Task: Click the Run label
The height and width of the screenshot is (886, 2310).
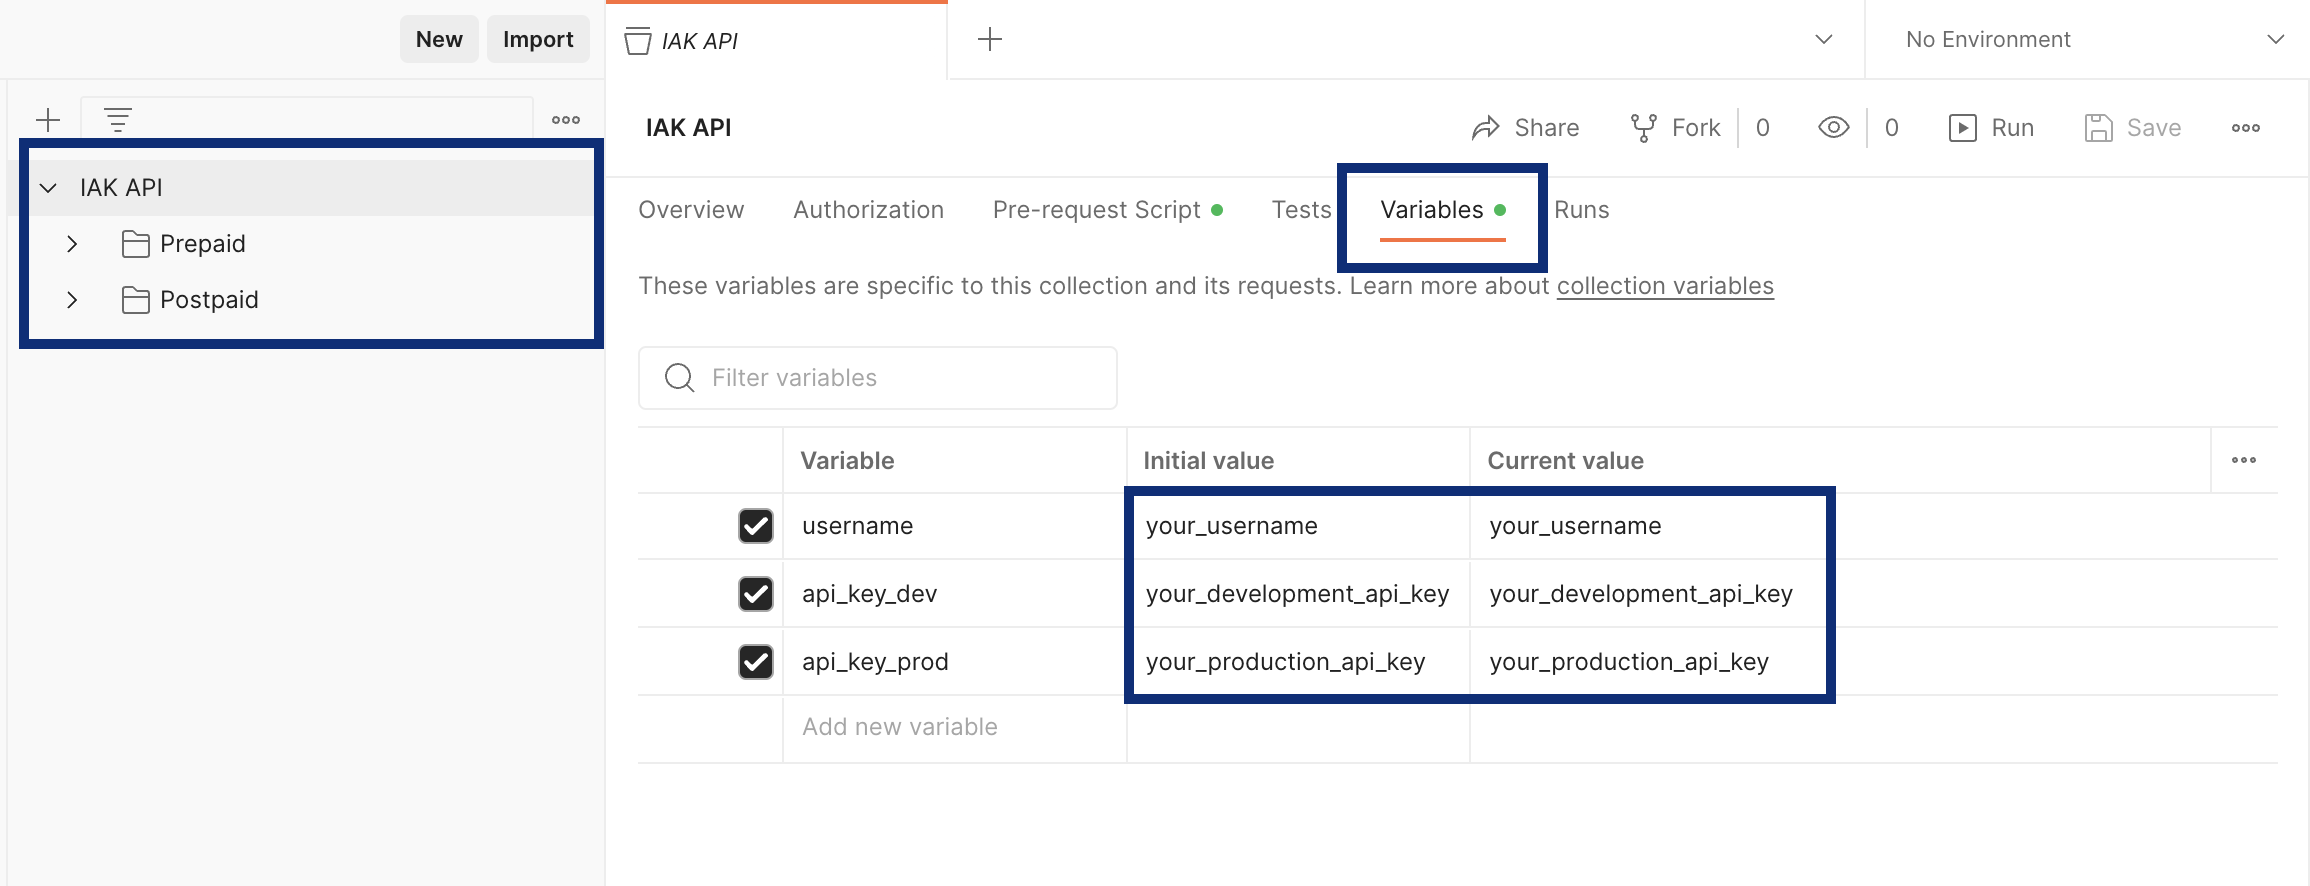Action: (2012, 128)
